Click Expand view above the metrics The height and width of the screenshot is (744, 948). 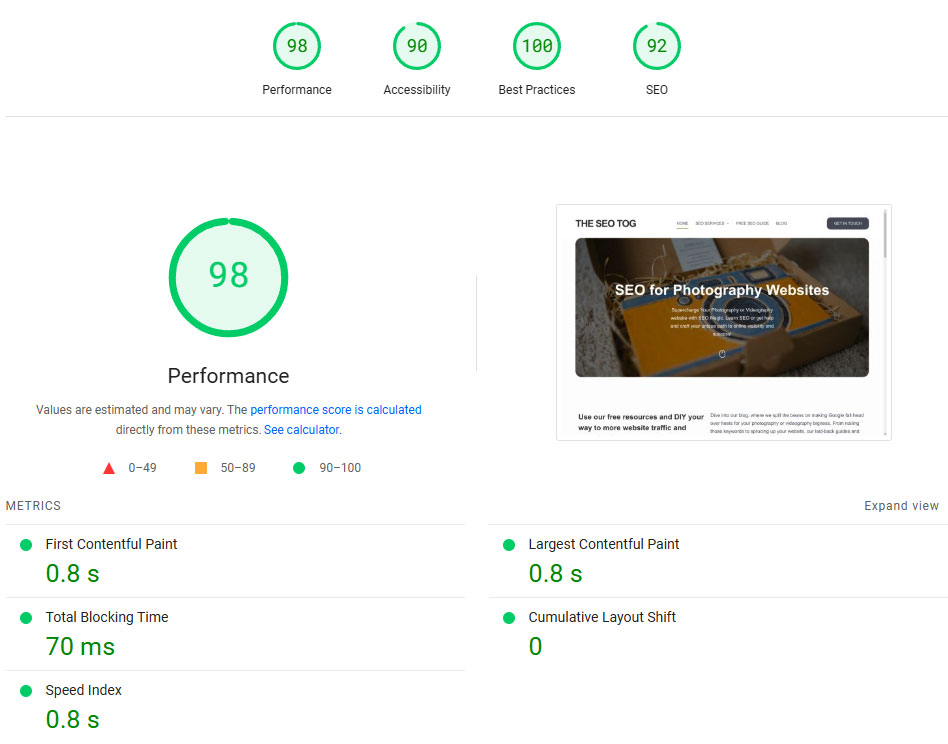tap(901, 505)
